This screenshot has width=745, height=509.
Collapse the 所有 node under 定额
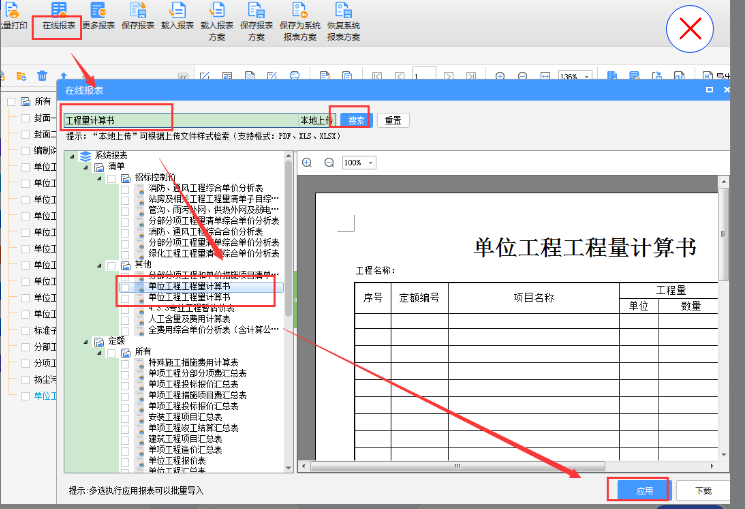(99, 353)
